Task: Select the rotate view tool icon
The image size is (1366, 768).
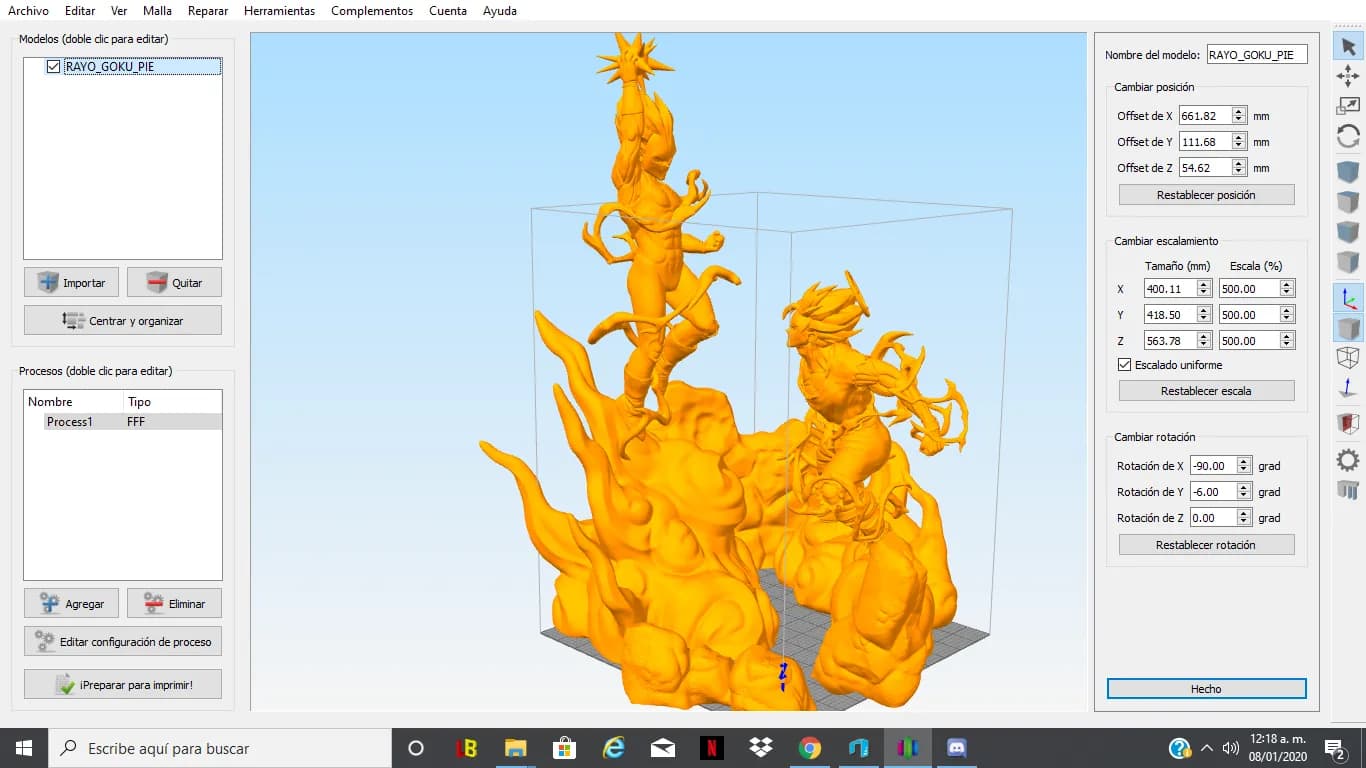Action: point(1348,137)
